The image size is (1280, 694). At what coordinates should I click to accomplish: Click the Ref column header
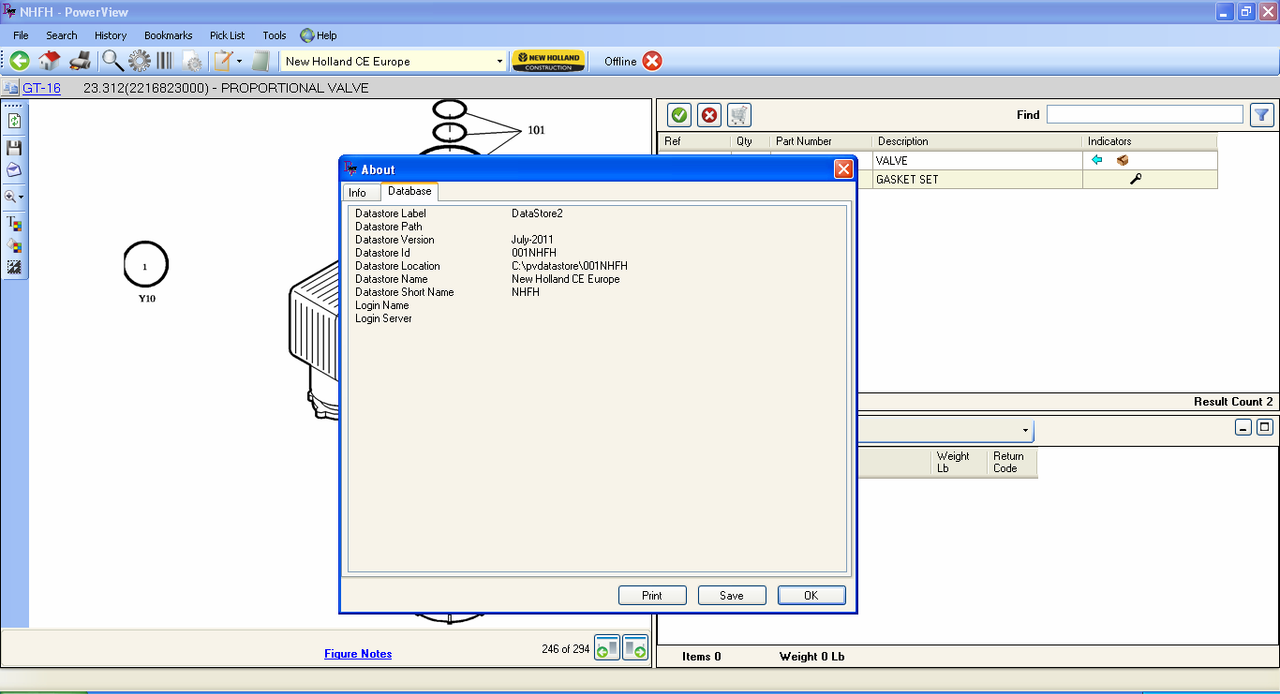tap(694, 141)
